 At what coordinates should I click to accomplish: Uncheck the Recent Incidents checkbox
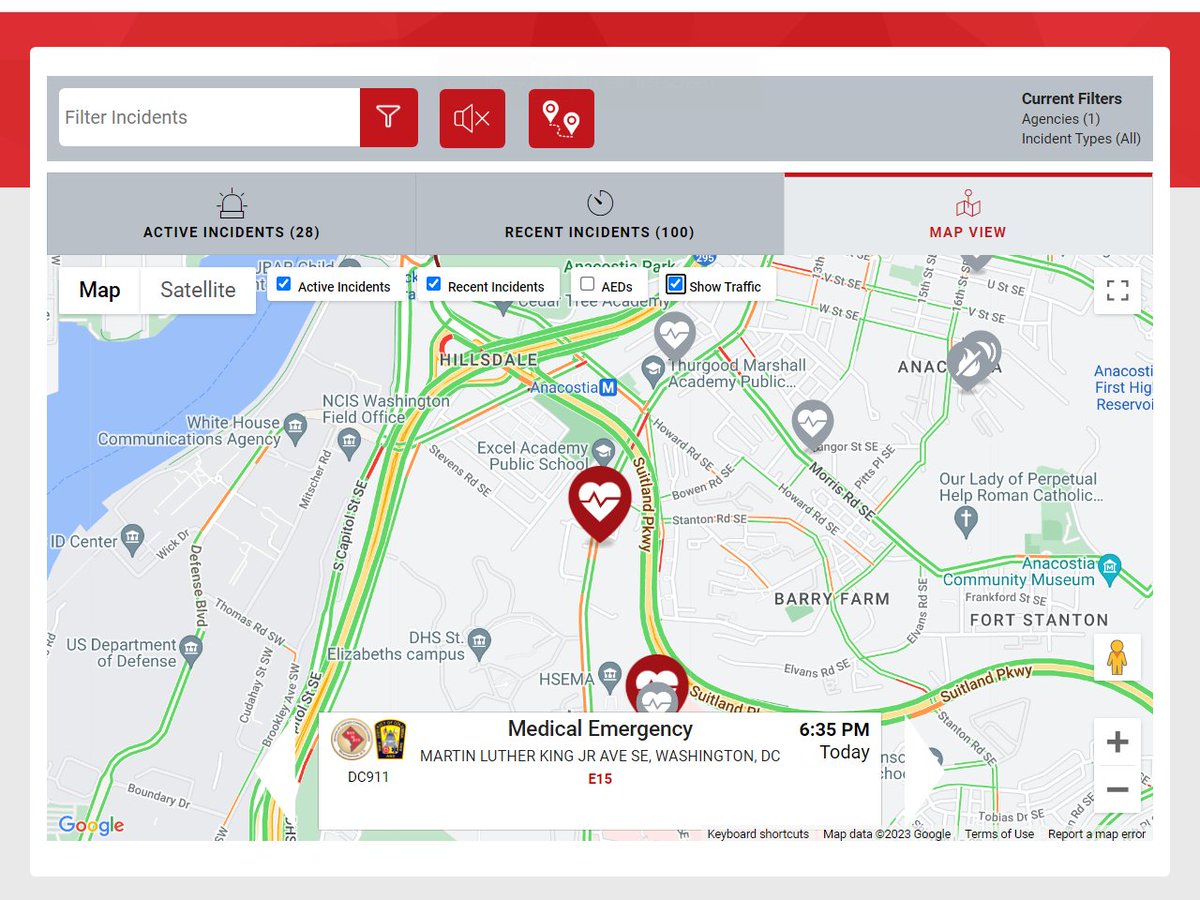pyautogui.click(x=433, y=285)
